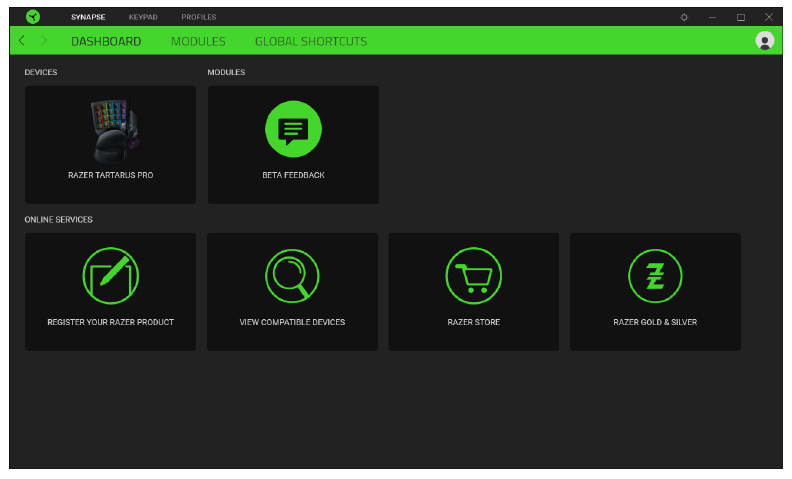Switch to the Keypad tab
This screenshot has width=792, height=479.
143,17
